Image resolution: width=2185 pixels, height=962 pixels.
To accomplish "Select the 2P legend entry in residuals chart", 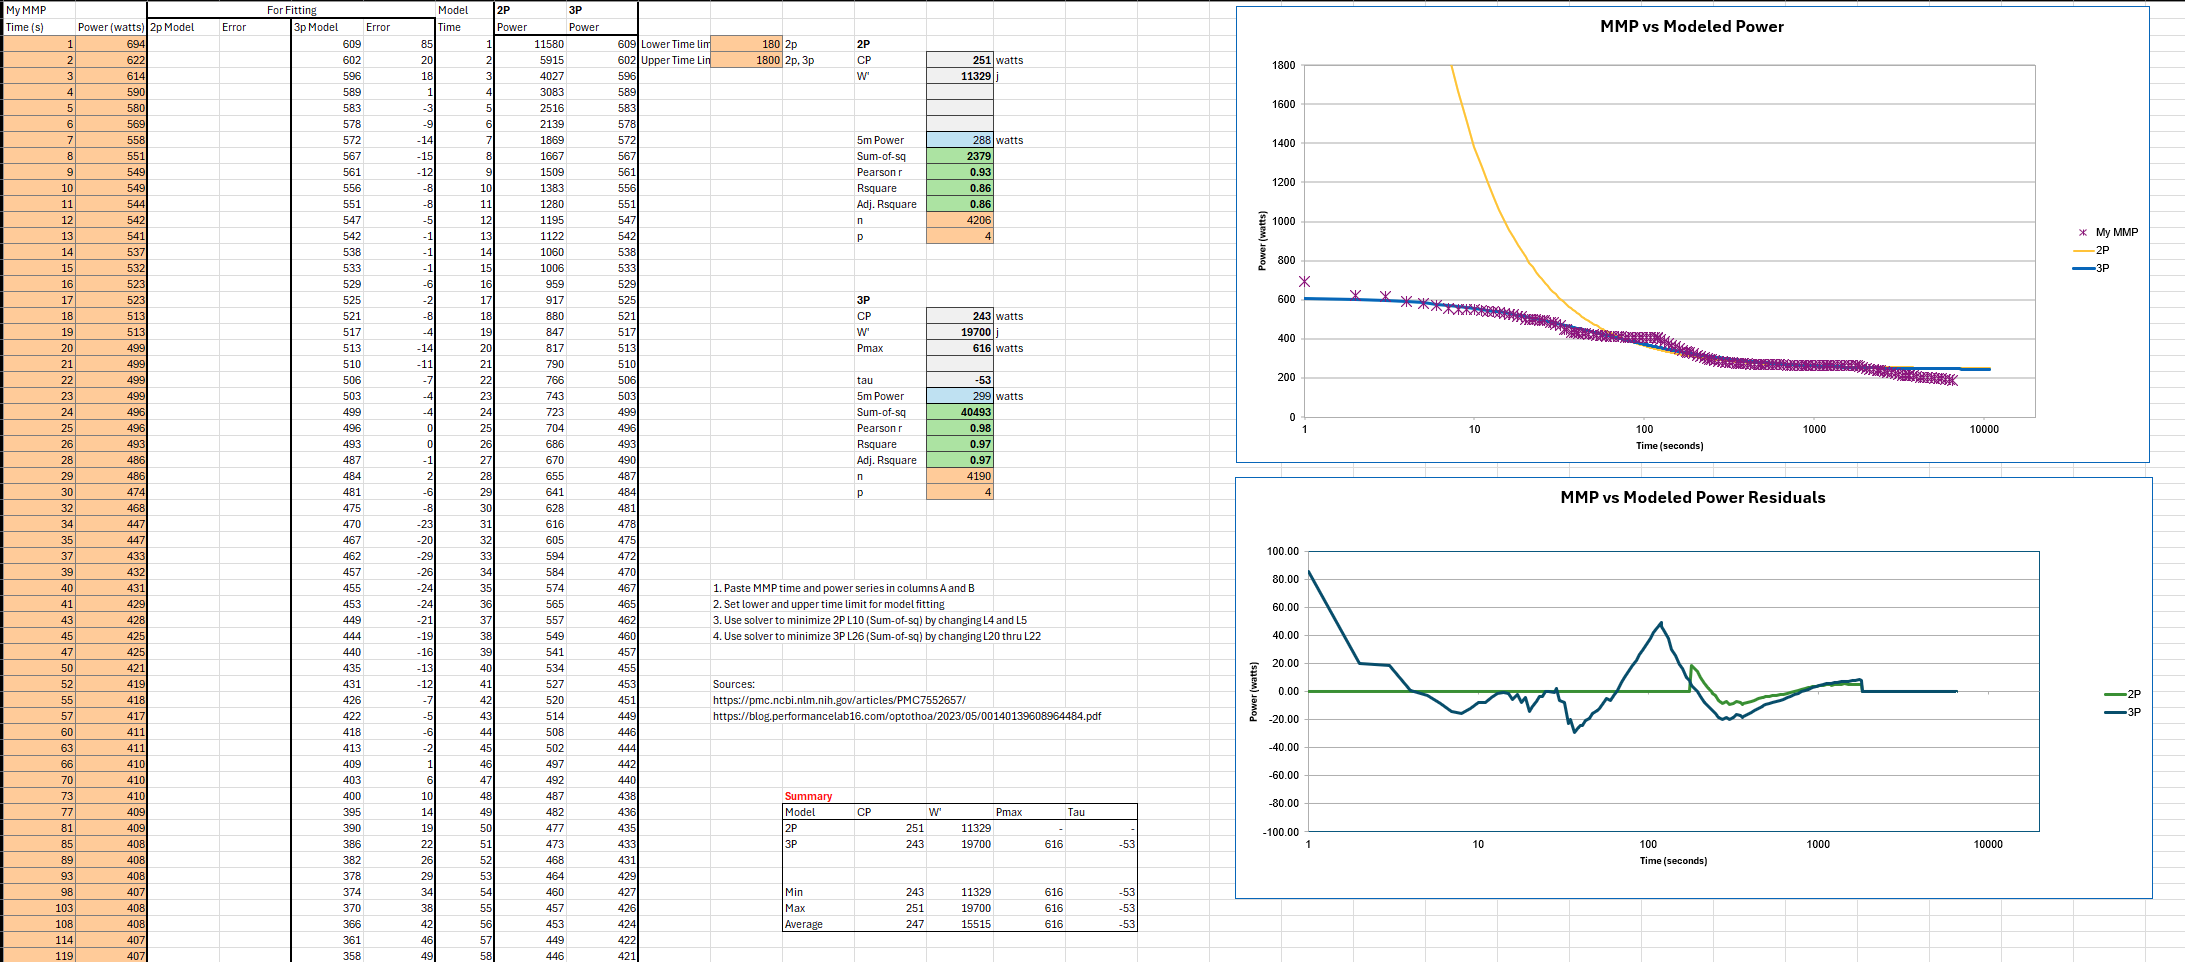I will point(2123,694).
